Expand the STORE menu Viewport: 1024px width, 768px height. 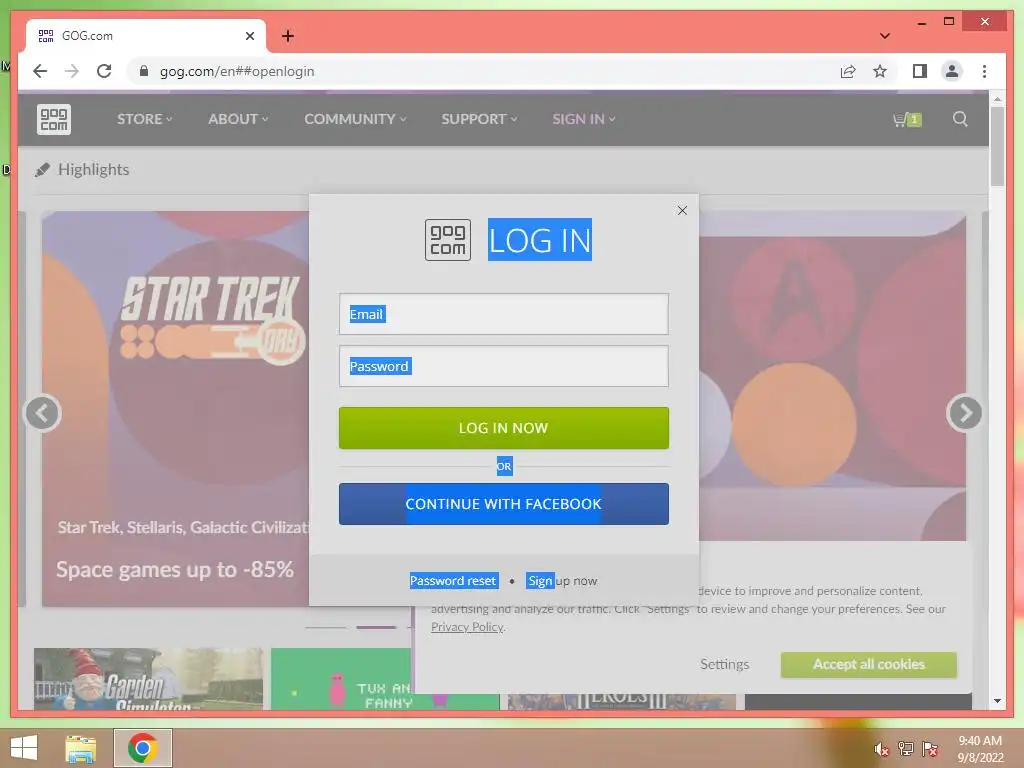(x=144, y=119)
